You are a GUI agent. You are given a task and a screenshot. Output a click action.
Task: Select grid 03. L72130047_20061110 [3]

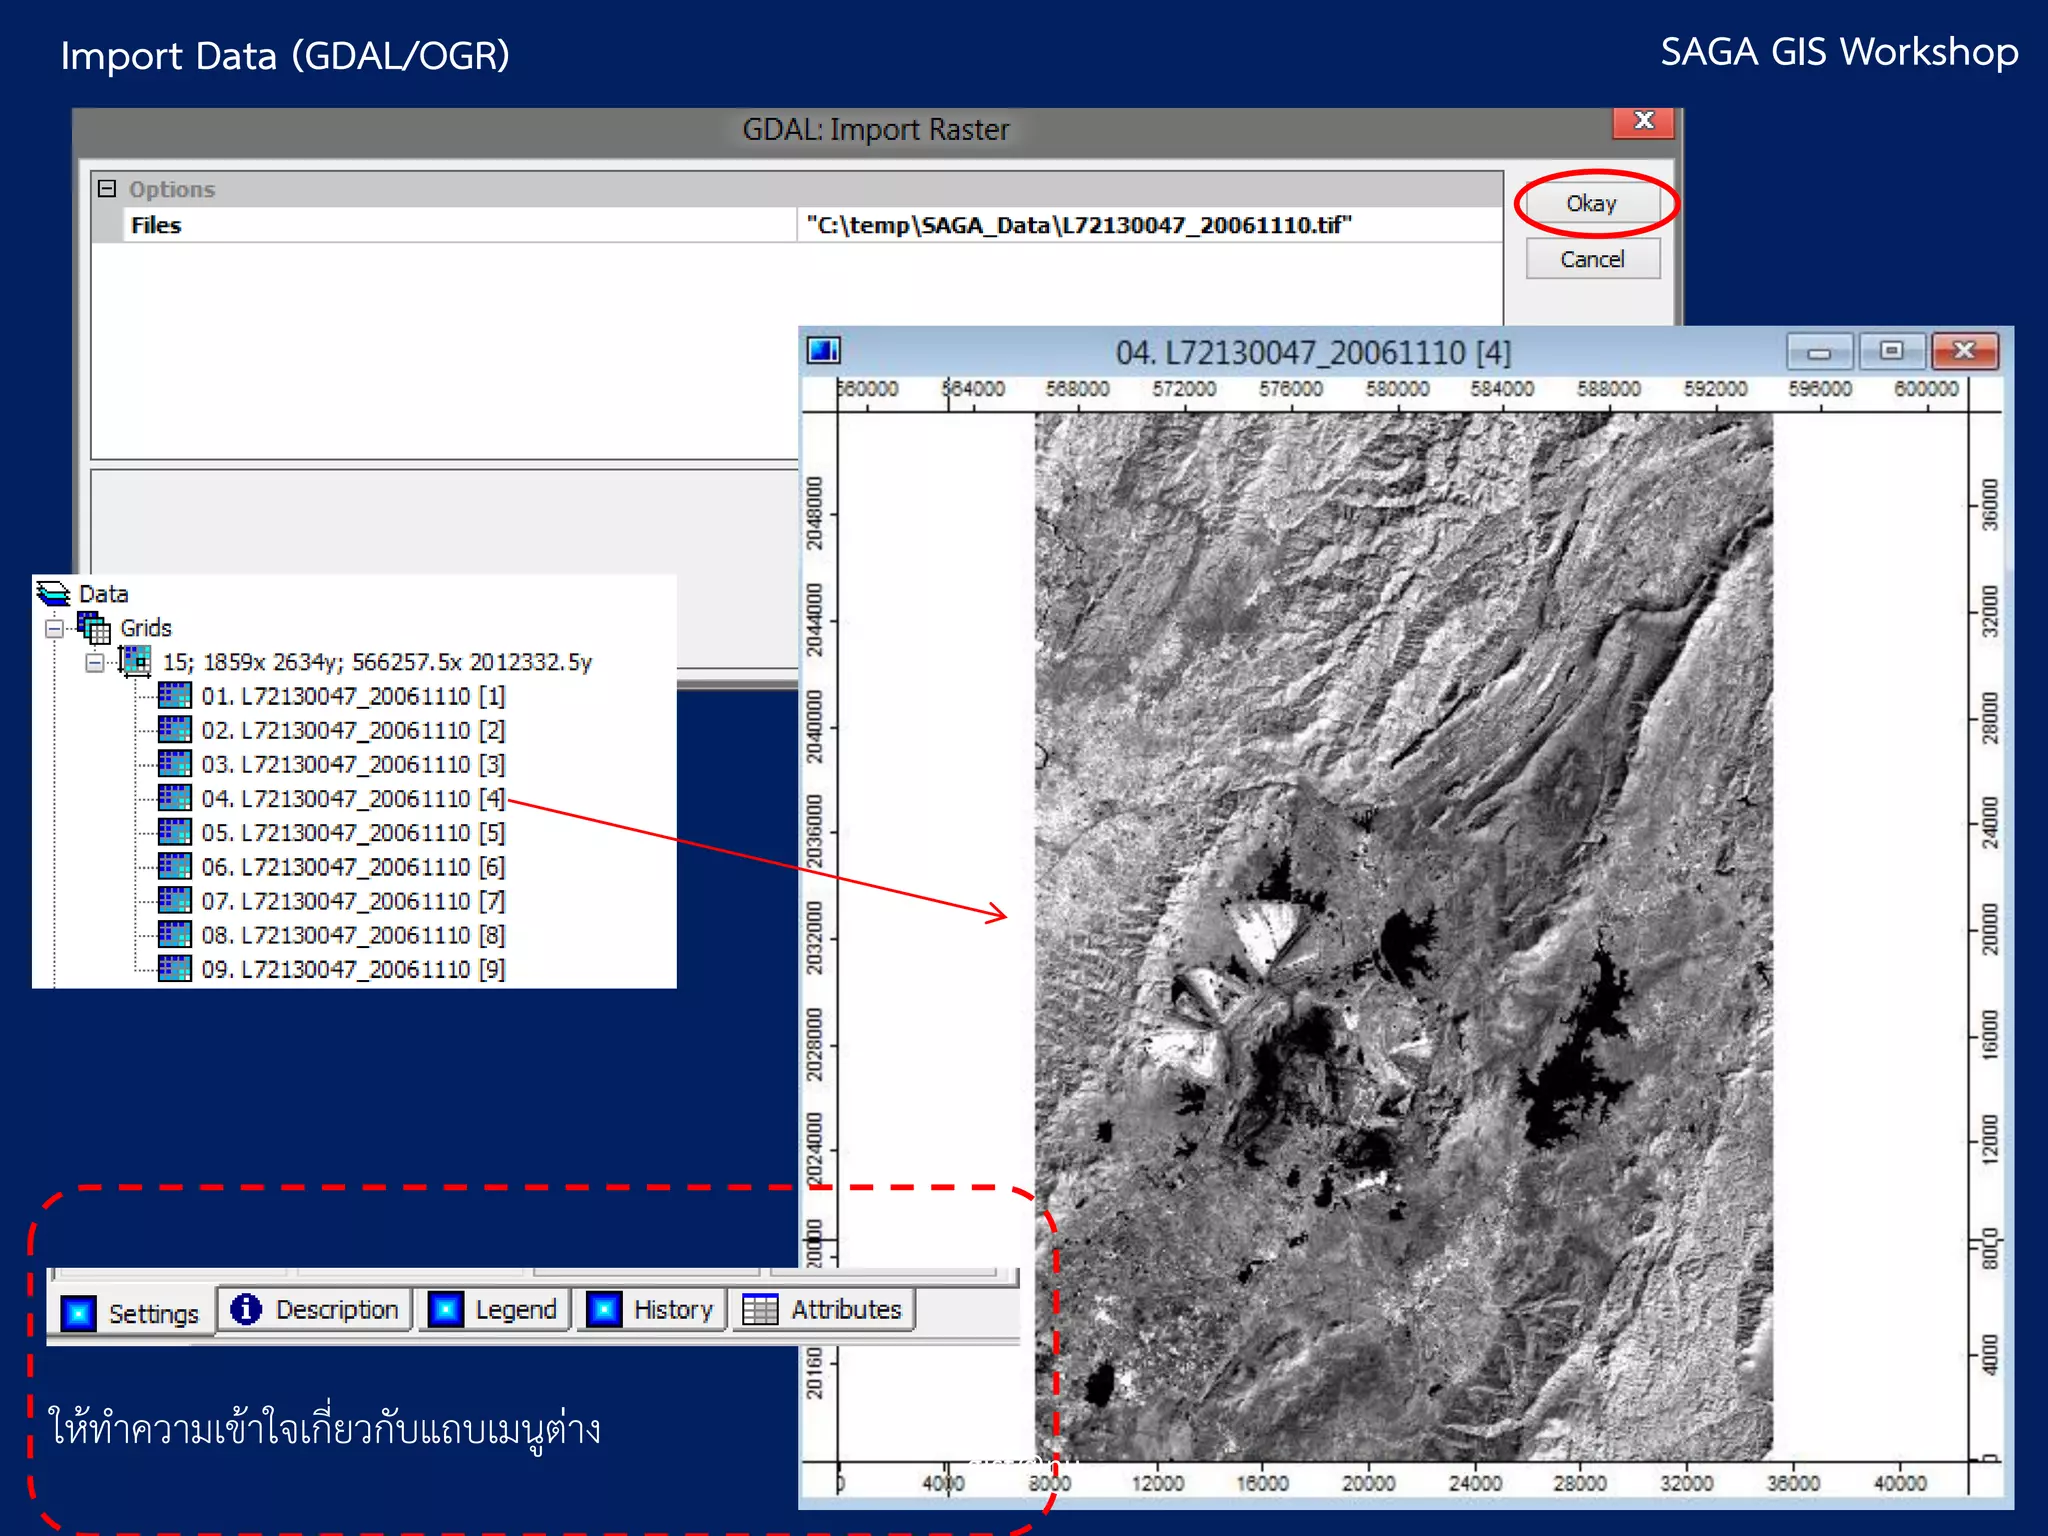pyautogui.click(x=353, y=764)
